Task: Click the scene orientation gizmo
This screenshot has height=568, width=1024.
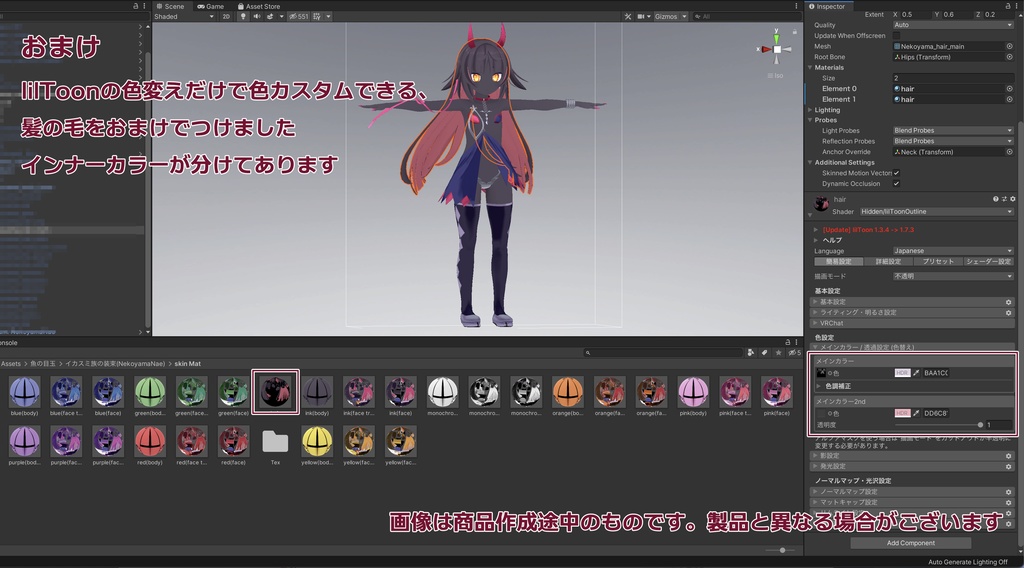Action: click(x=776, y=48)
